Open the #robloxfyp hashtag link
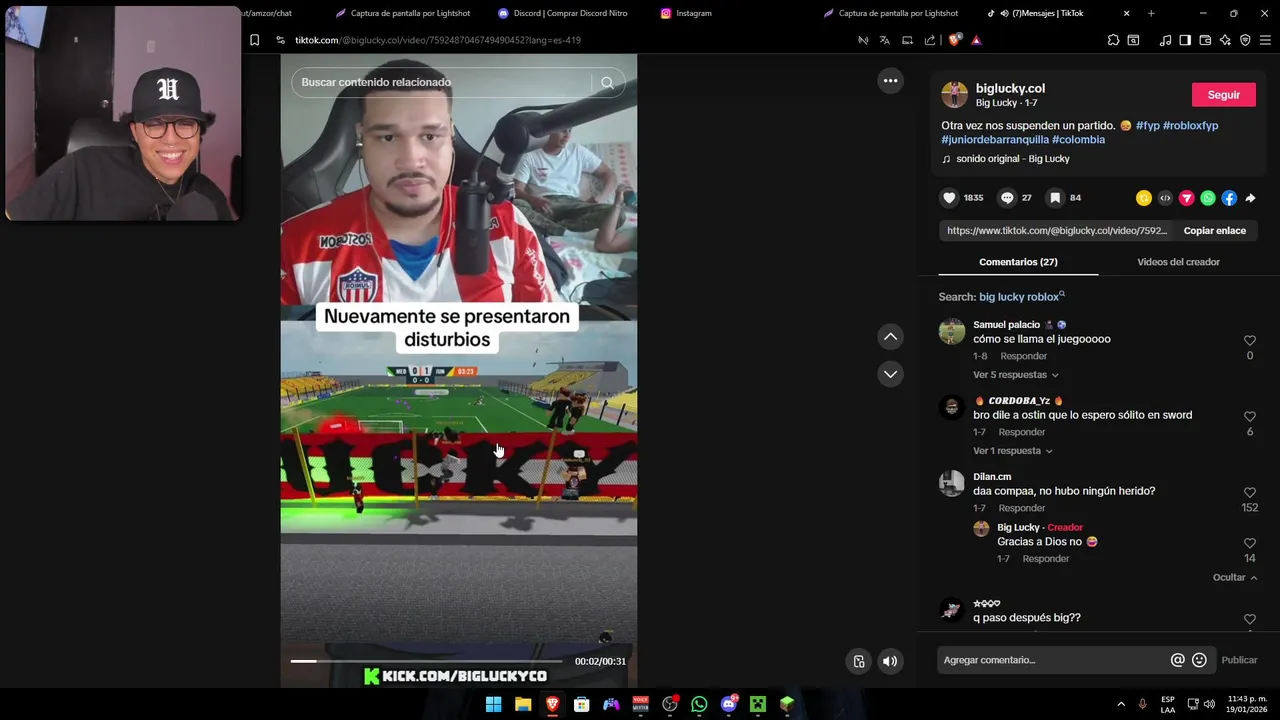The image size is (1280, 720). tap(1190, 126)
